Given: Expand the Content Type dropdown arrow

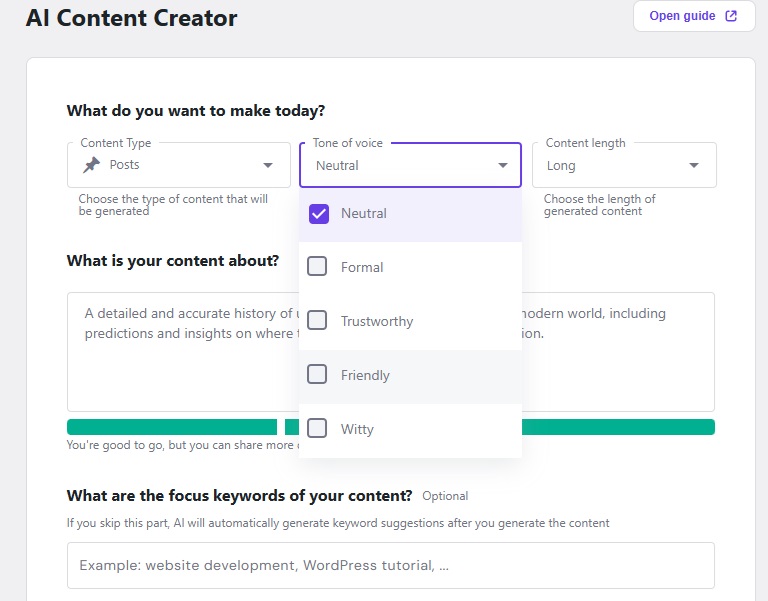Looking at the screenshot, I should click(268, 166).
